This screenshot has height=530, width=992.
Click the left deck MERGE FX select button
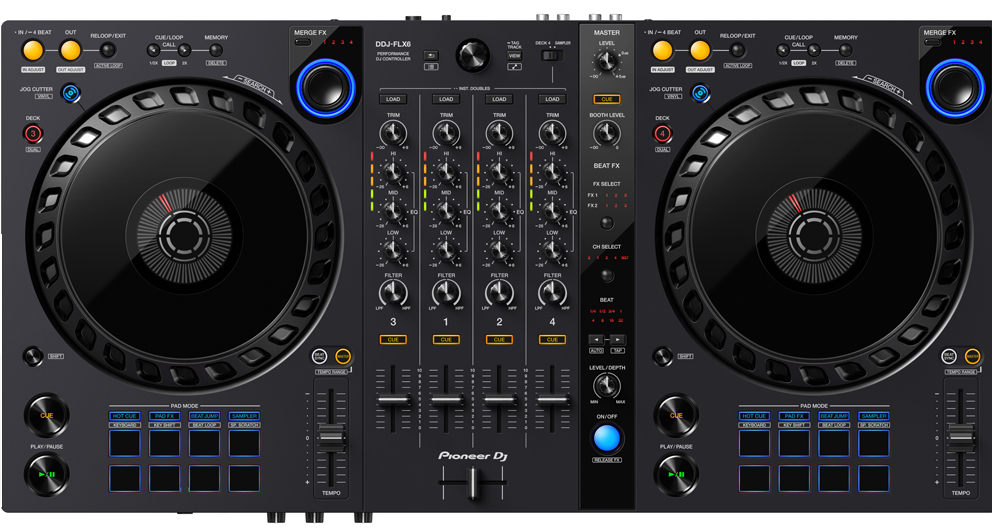(303, 42)
